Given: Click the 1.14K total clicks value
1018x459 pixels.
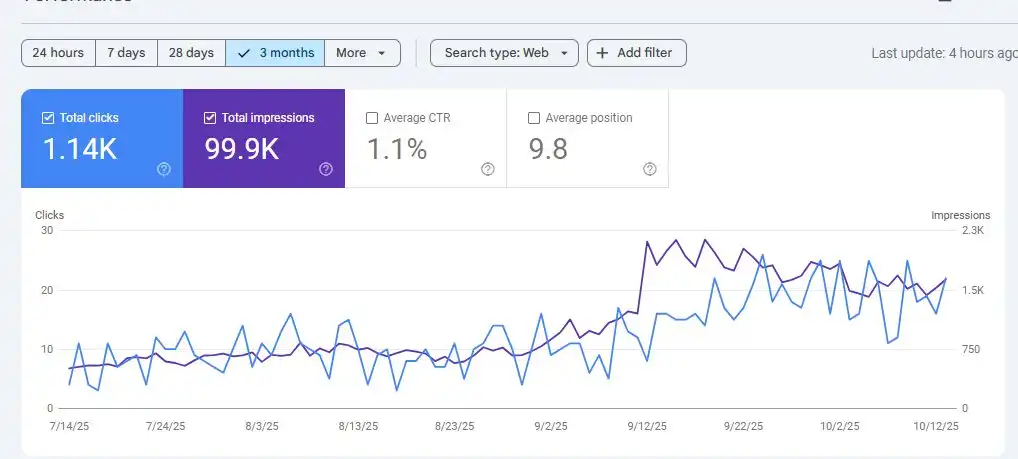Looking at the screenshot, I should tap(79, 149).
